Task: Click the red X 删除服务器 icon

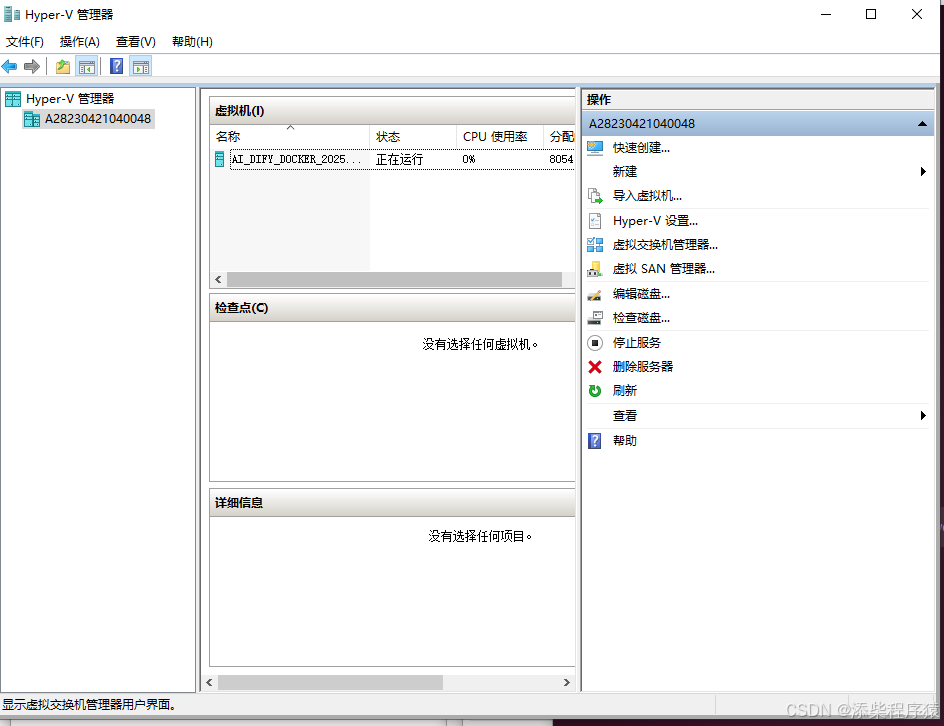Action: pos(595,367)
